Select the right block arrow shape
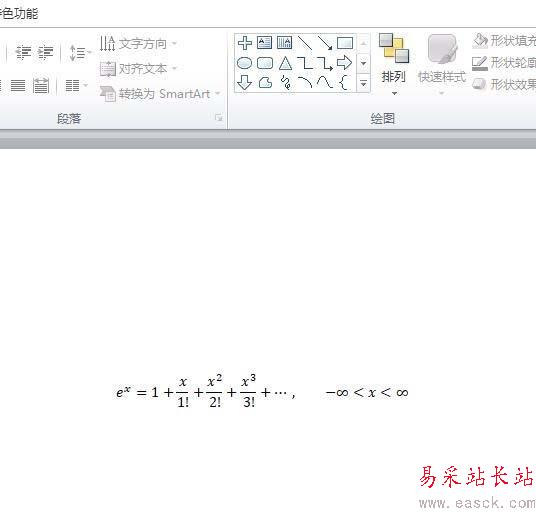This screenshot has height=518, width=536. point(344,63)
